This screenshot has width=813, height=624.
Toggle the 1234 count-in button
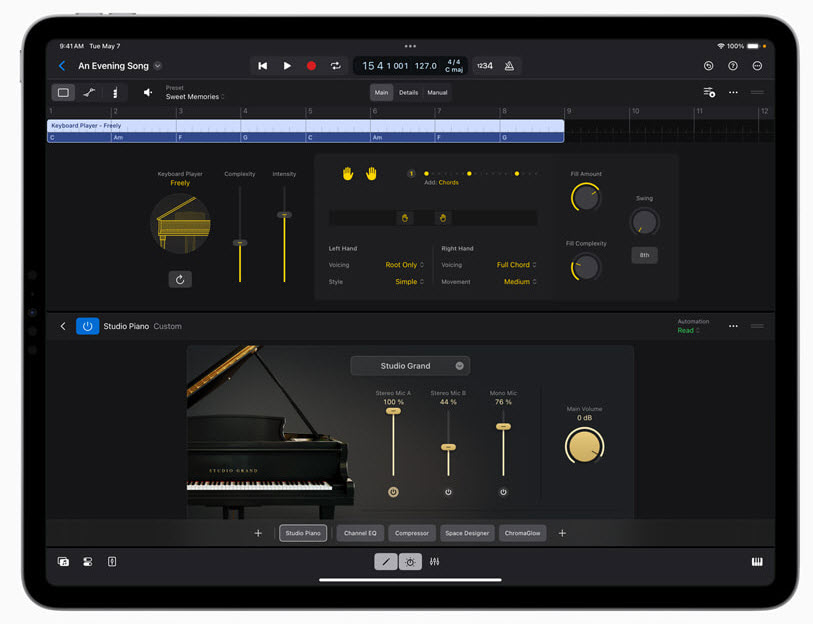coord(485,66)
